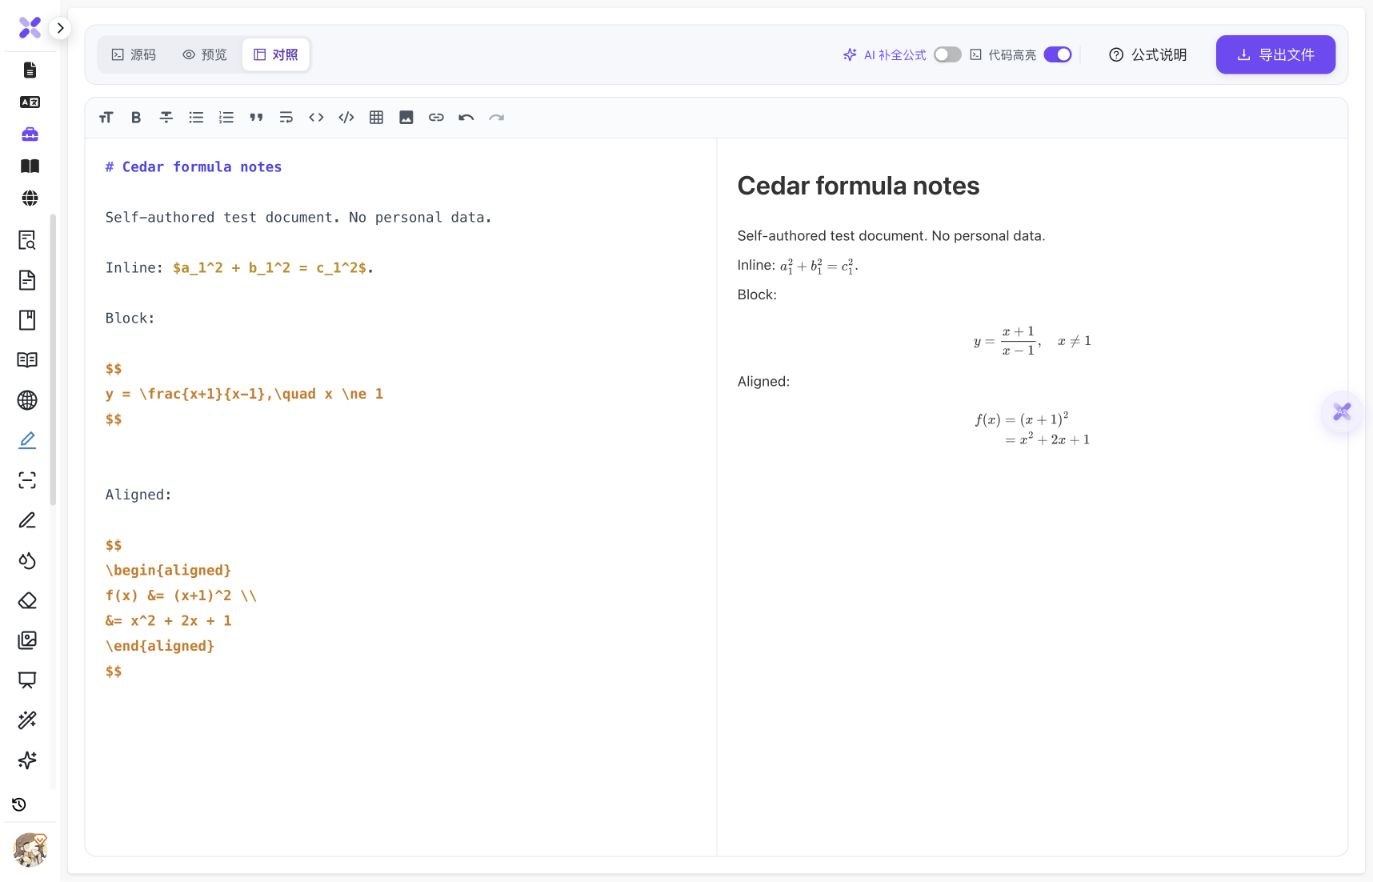Insert an image from the toolbar
1373x882 pixels.
coord(406,118)
